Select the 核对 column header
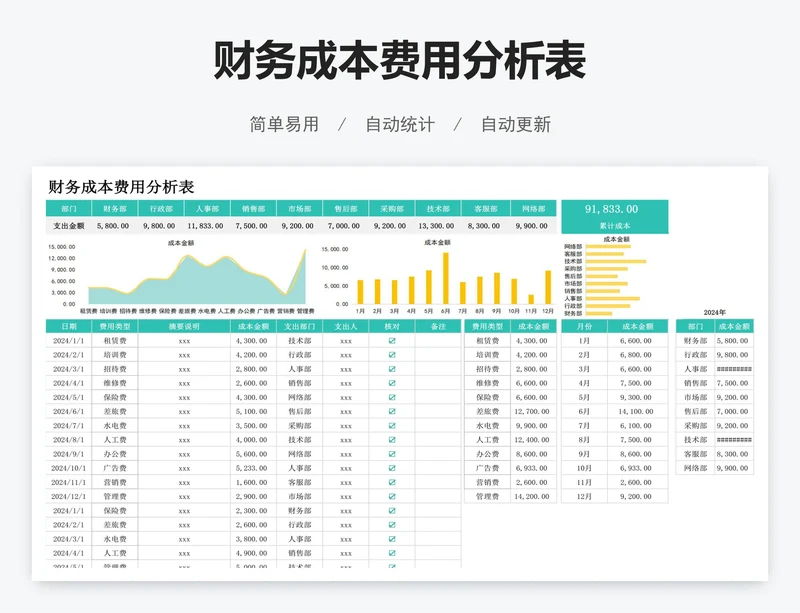The image size is (800, 613). (392, 327)
